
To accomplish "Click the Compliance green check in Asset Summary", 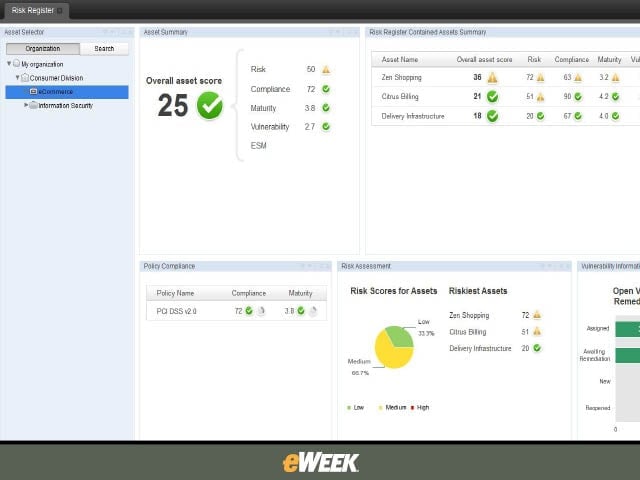I will (326, 89).
